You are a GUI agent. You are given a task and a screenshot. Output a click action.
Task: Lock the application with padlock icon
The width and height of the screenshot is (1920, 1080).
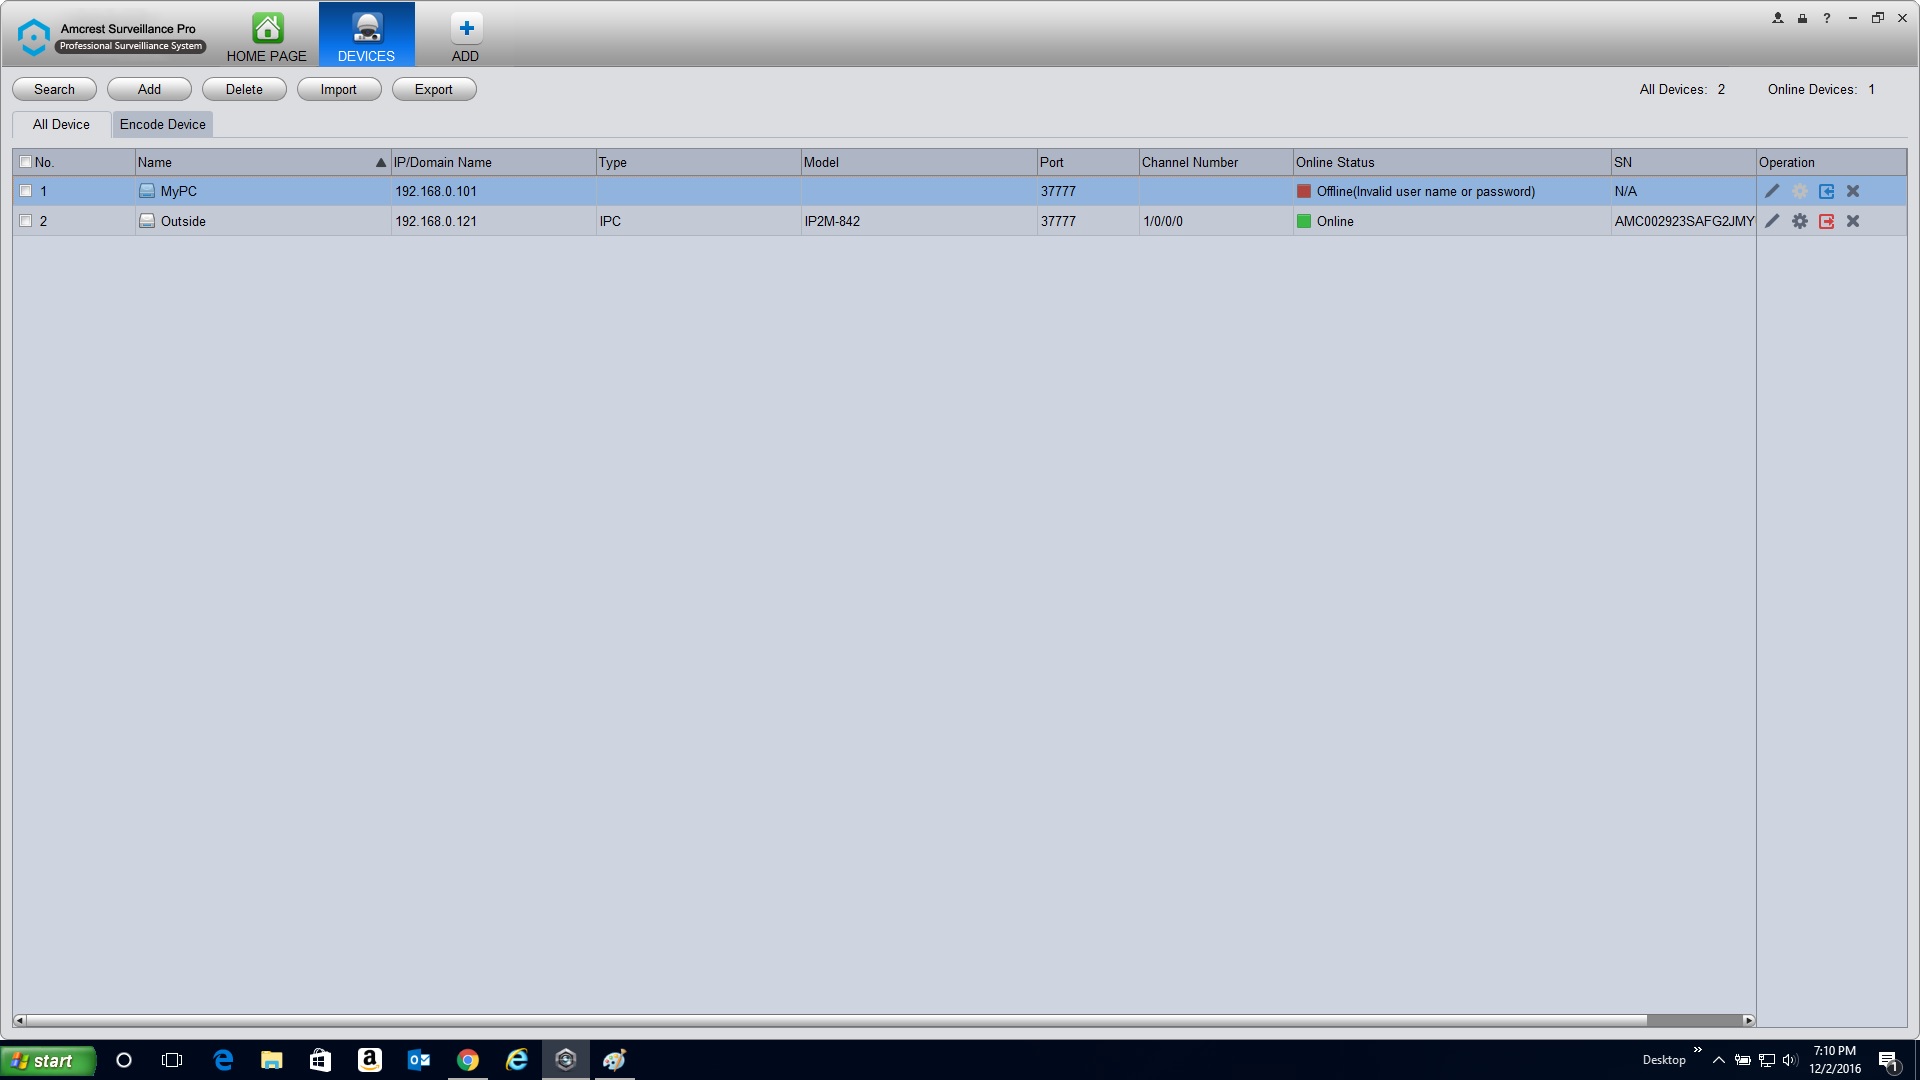1802,18
